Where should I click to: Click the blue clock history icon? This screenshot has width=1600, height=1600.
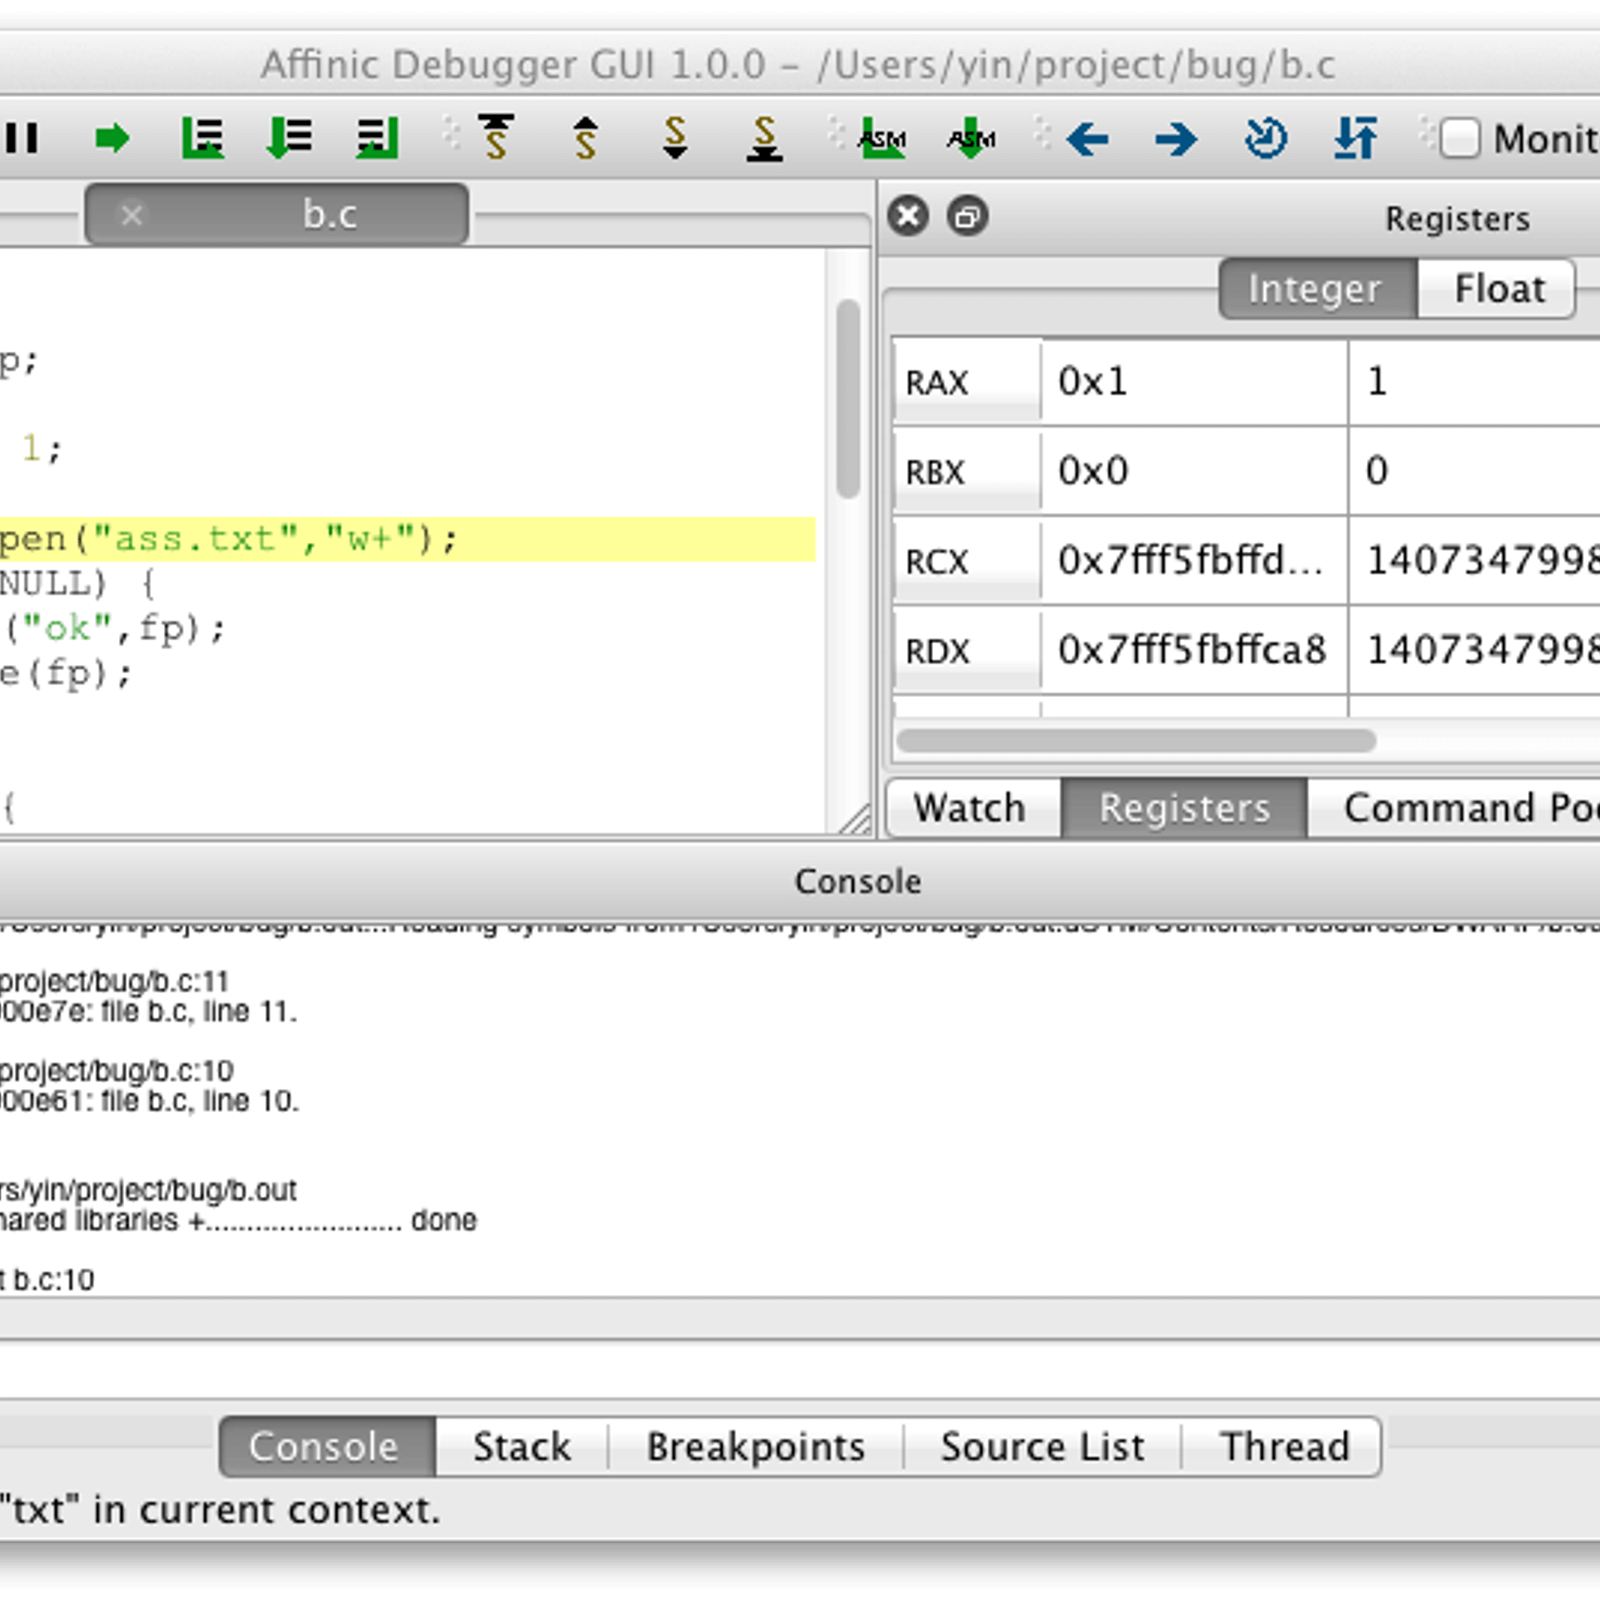[x=1266, y=138]
